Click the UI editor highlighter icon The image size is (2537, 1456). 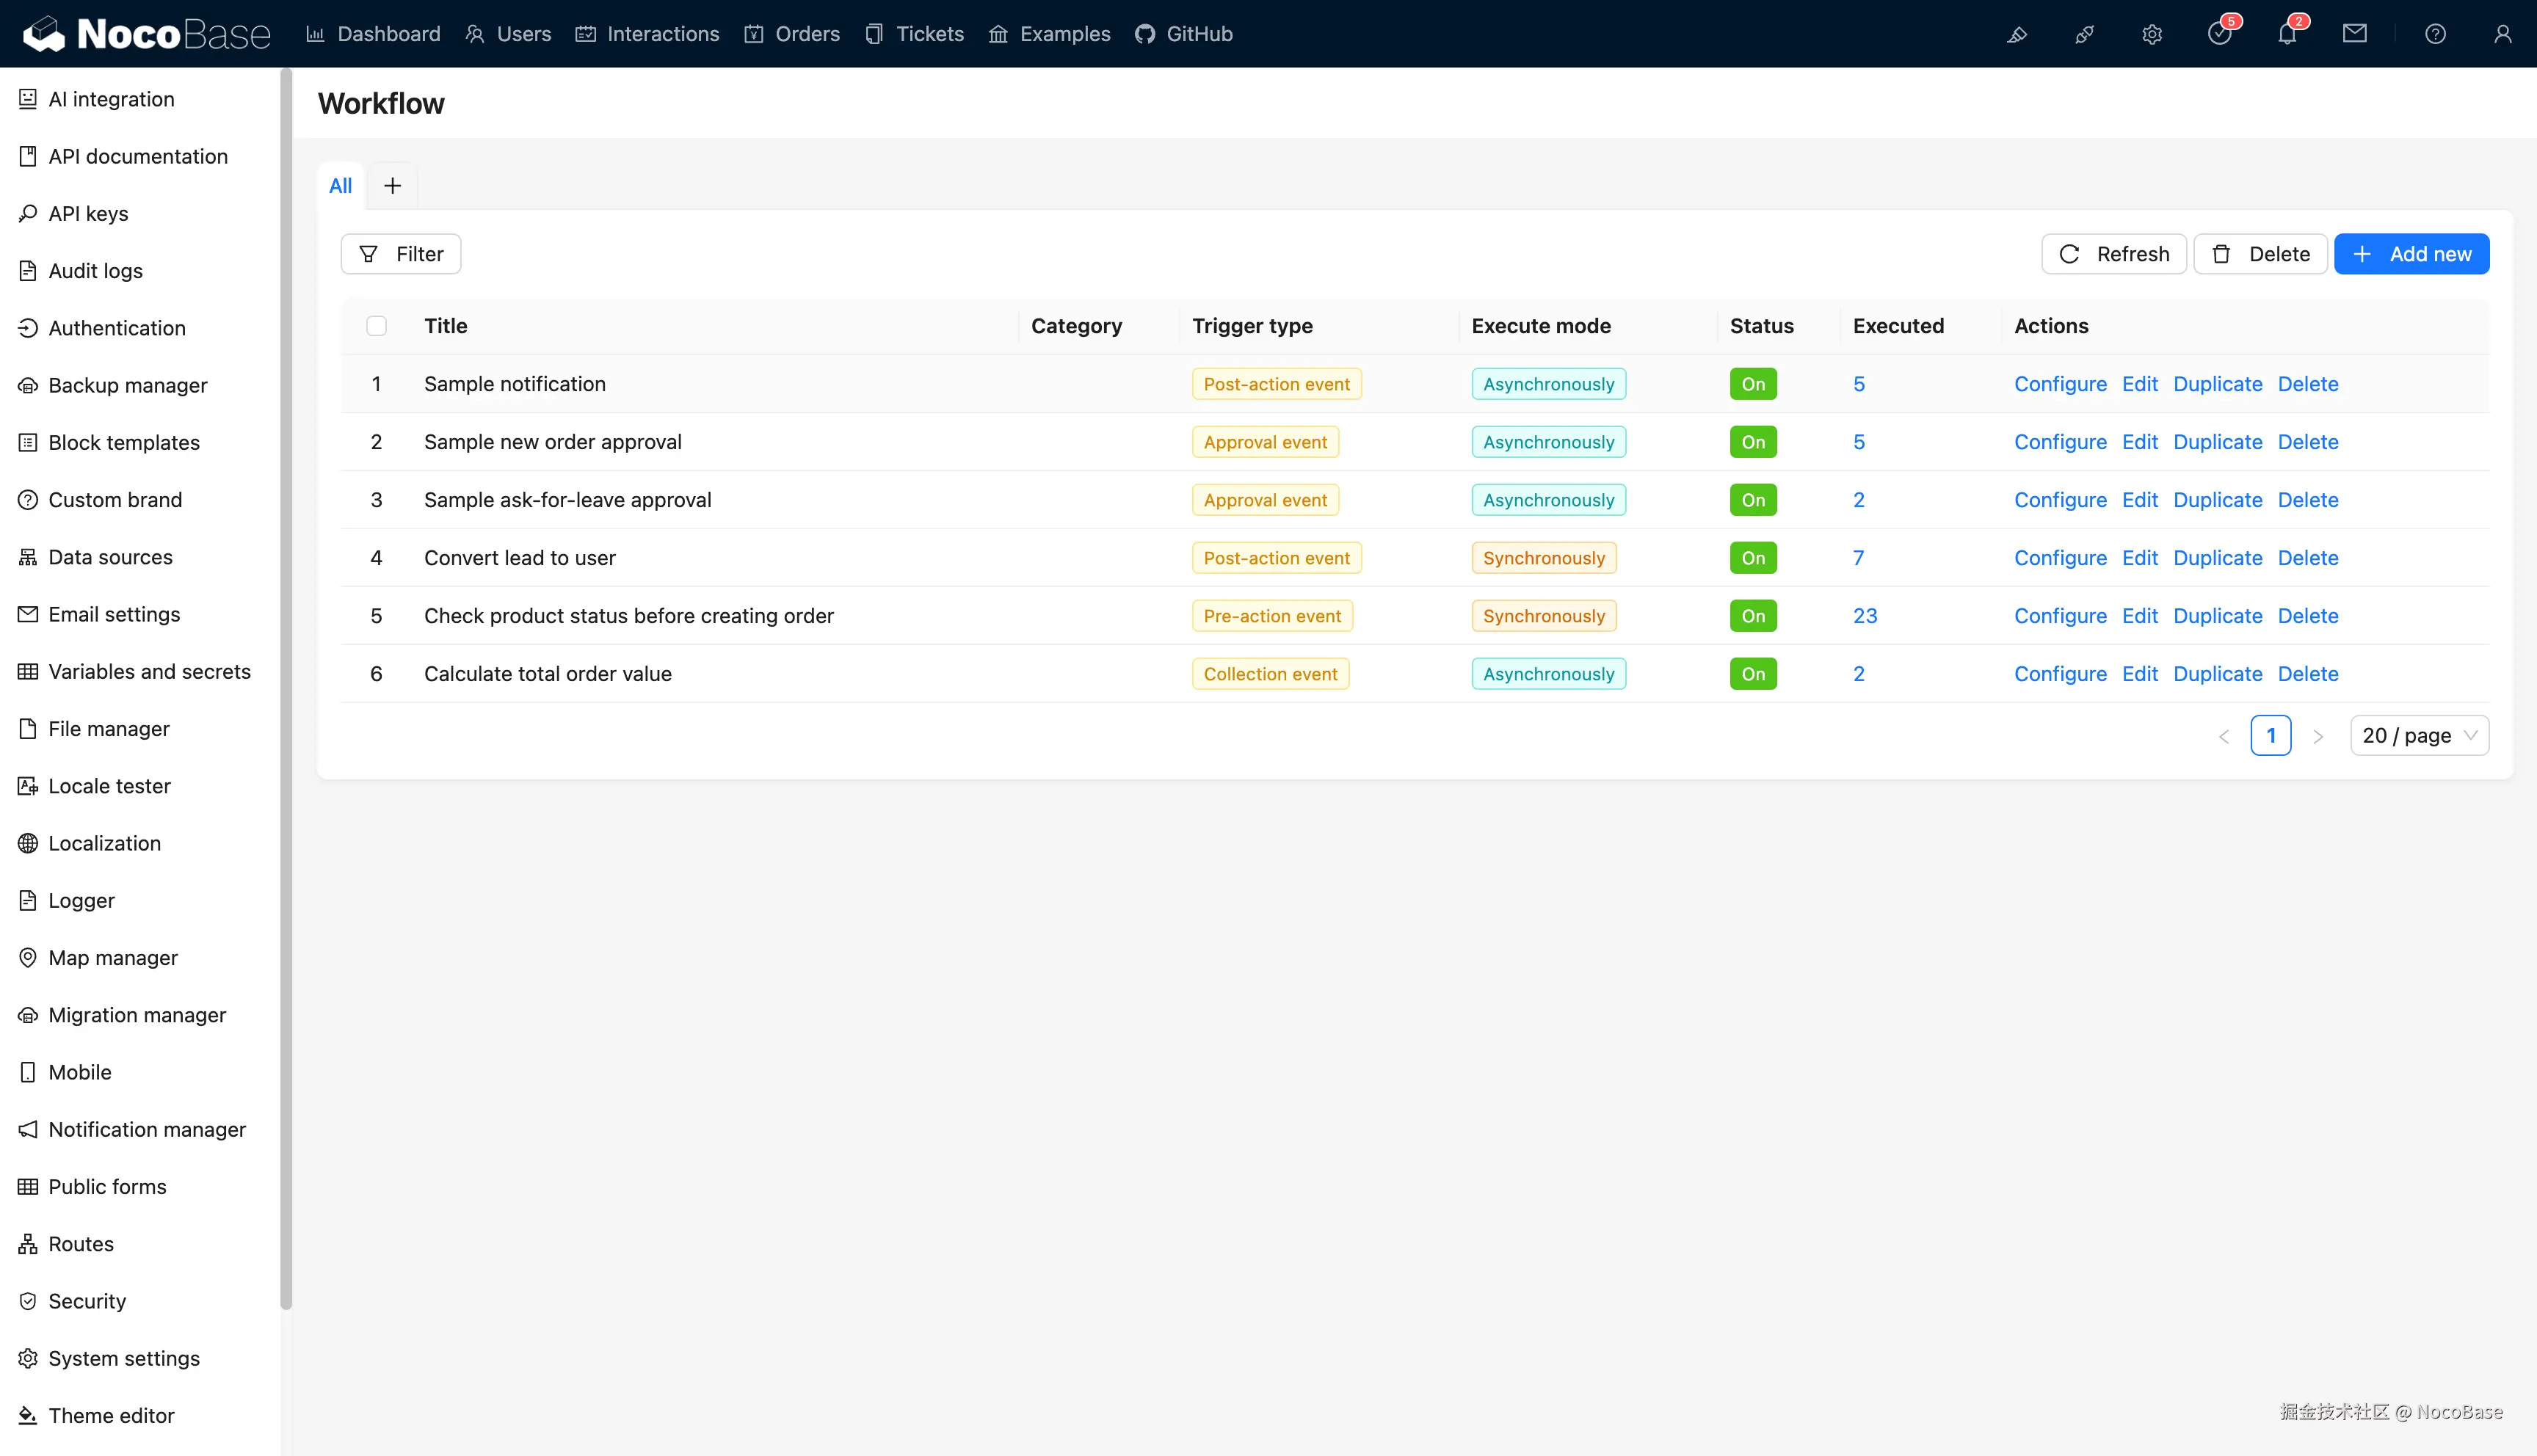coord(2017,34)
